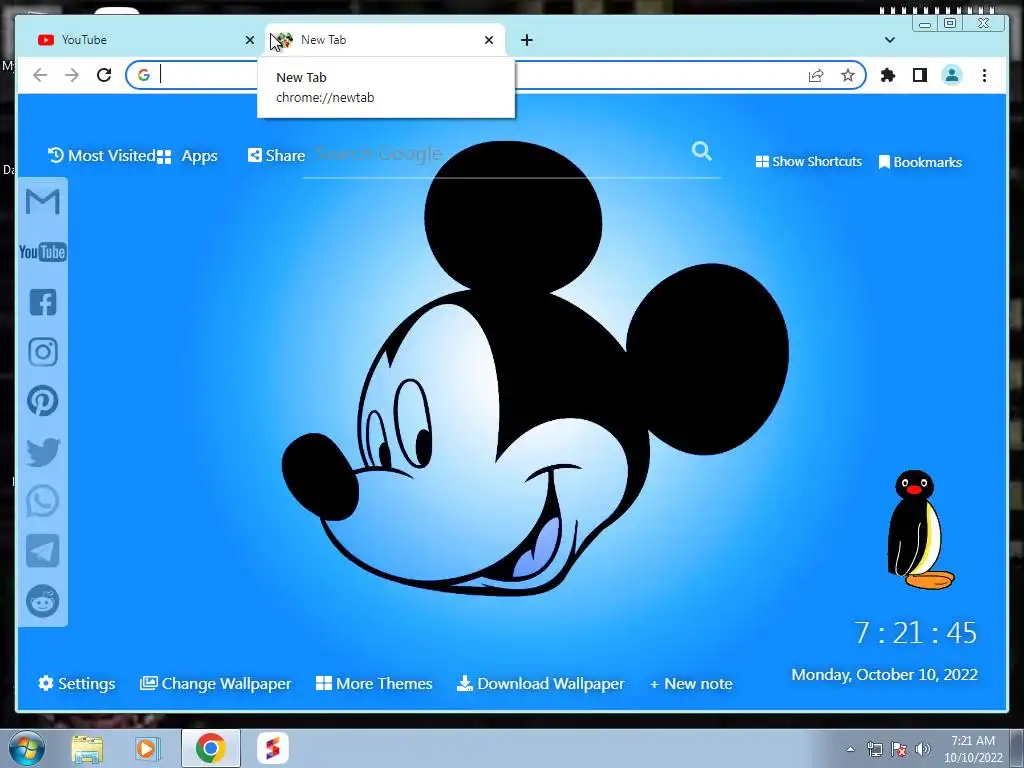The image size is (1024, 768).
Task: Open the Chrome three-dot menu
Action: pyautogui.click(x=984, y=76)
